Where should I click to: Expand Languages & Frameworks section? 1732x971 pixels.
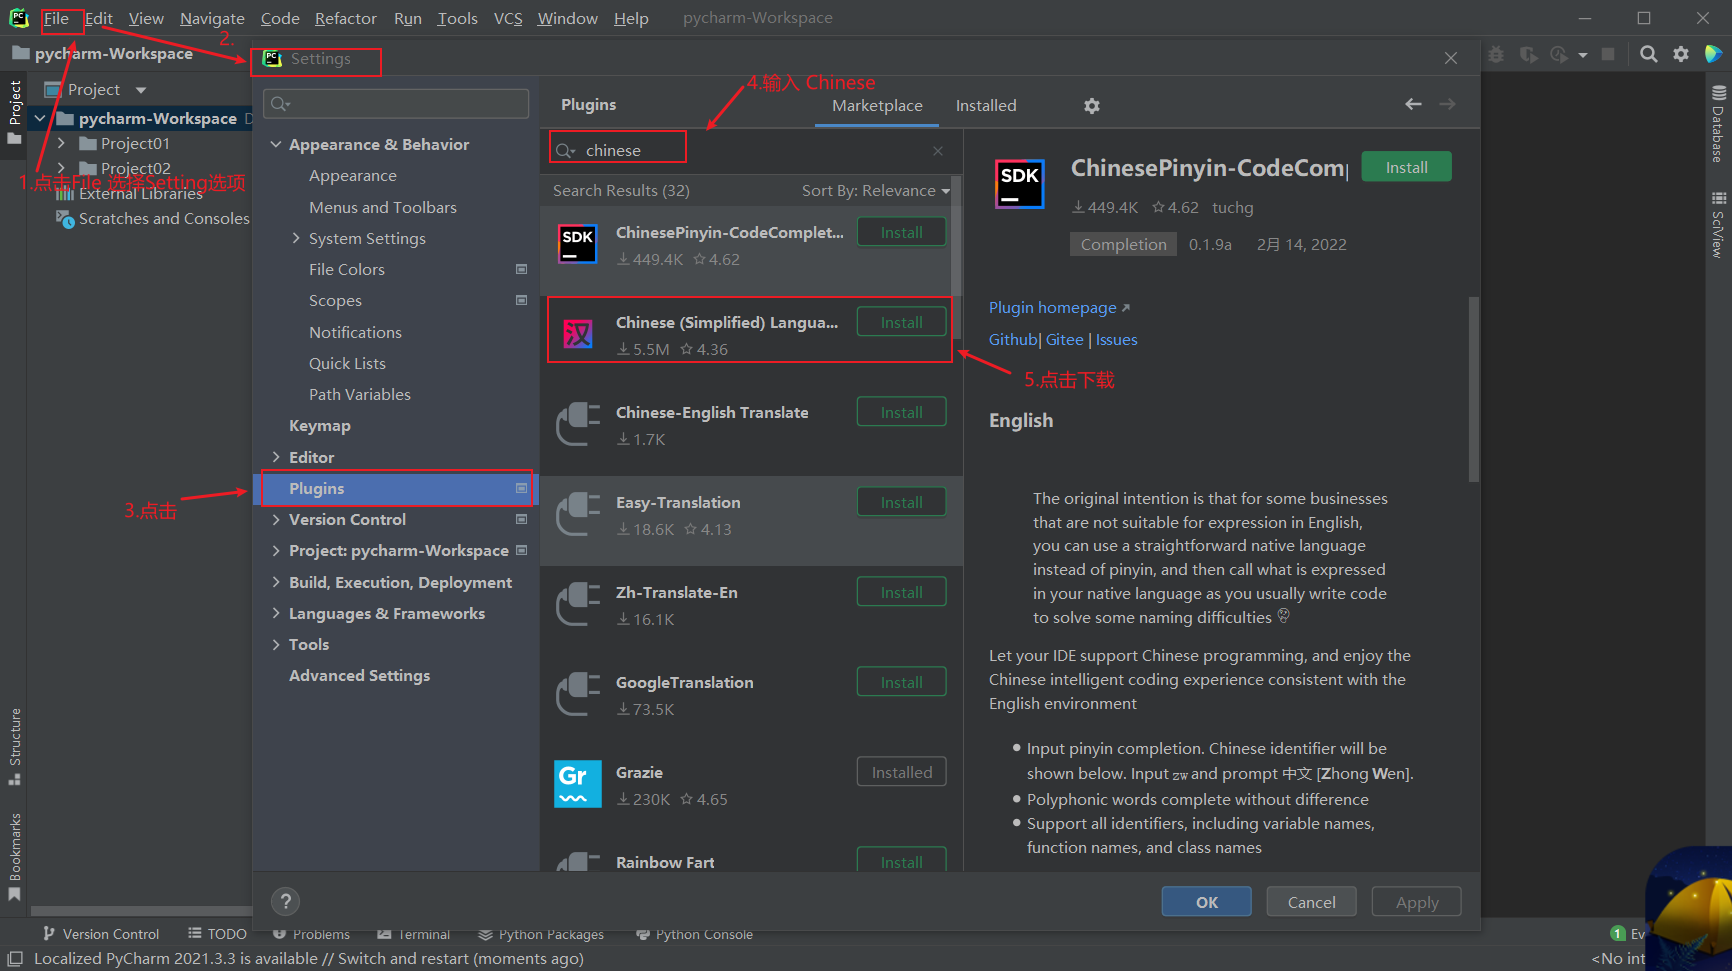point(276,613)
